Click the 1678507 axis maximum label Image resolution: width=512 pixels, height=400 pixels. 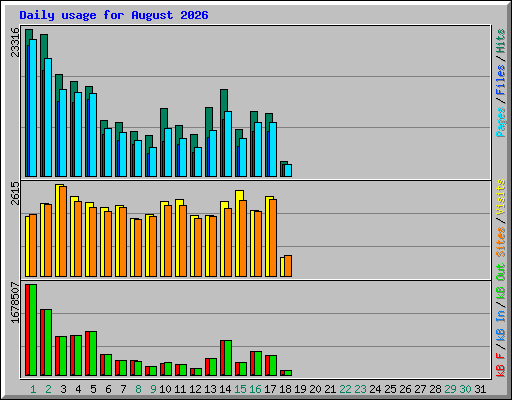coord(15,303)
